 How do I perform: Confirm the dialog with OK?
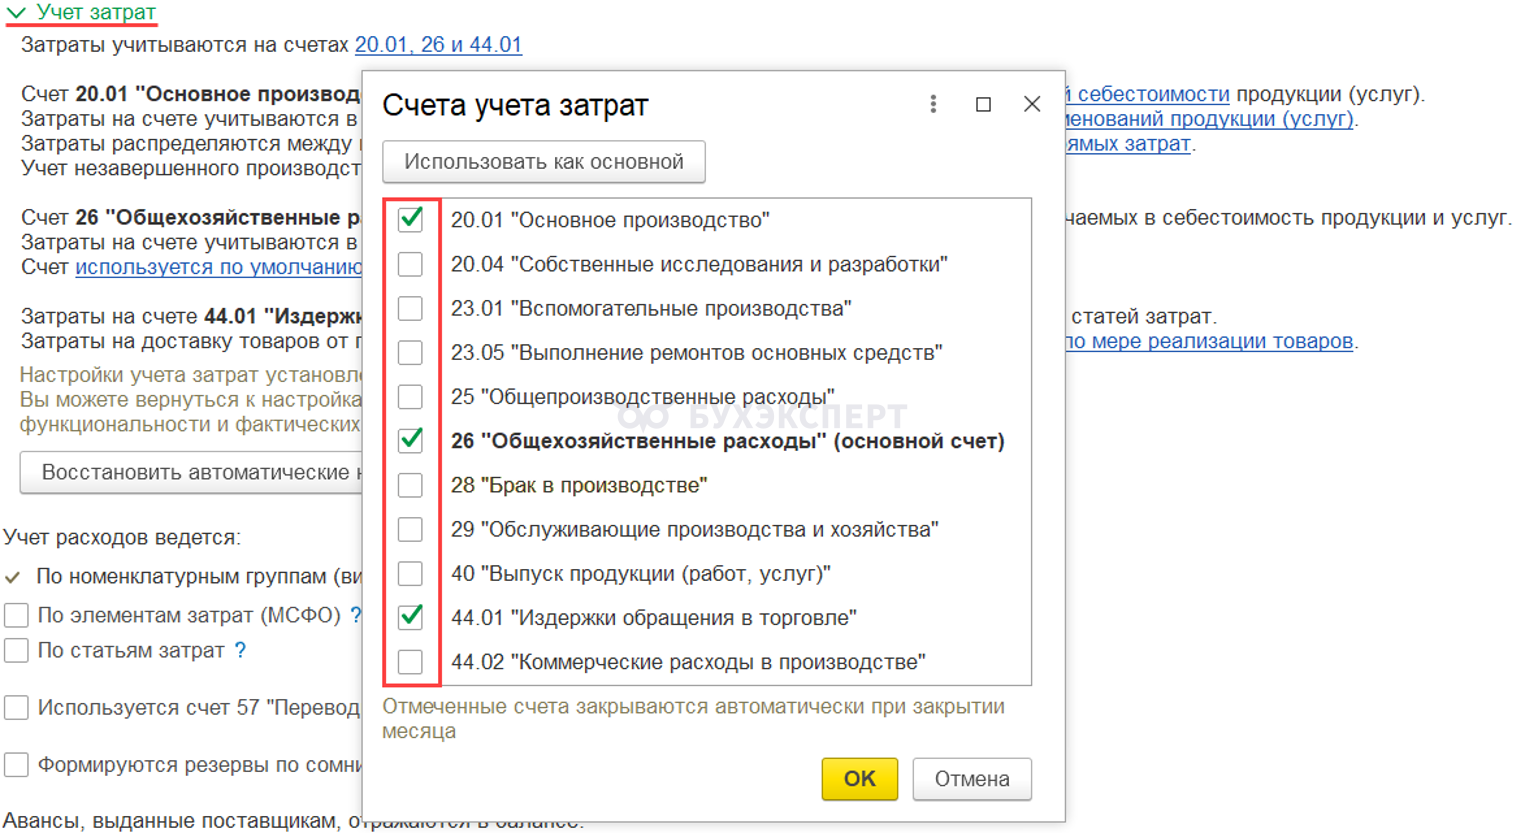[x=859, y=779]
